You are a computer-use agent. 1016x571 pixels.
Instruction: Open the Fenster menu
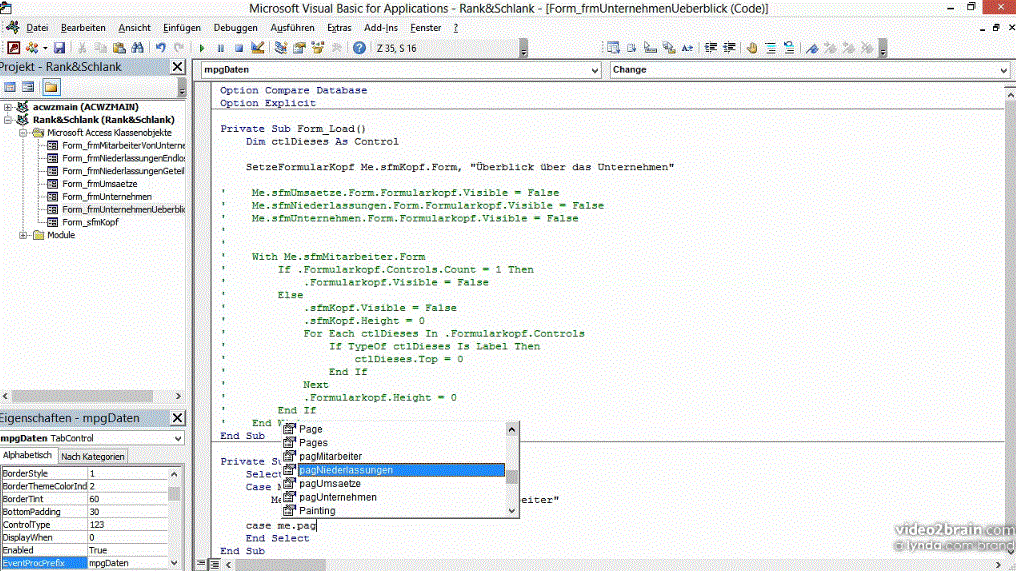(425, 28)
